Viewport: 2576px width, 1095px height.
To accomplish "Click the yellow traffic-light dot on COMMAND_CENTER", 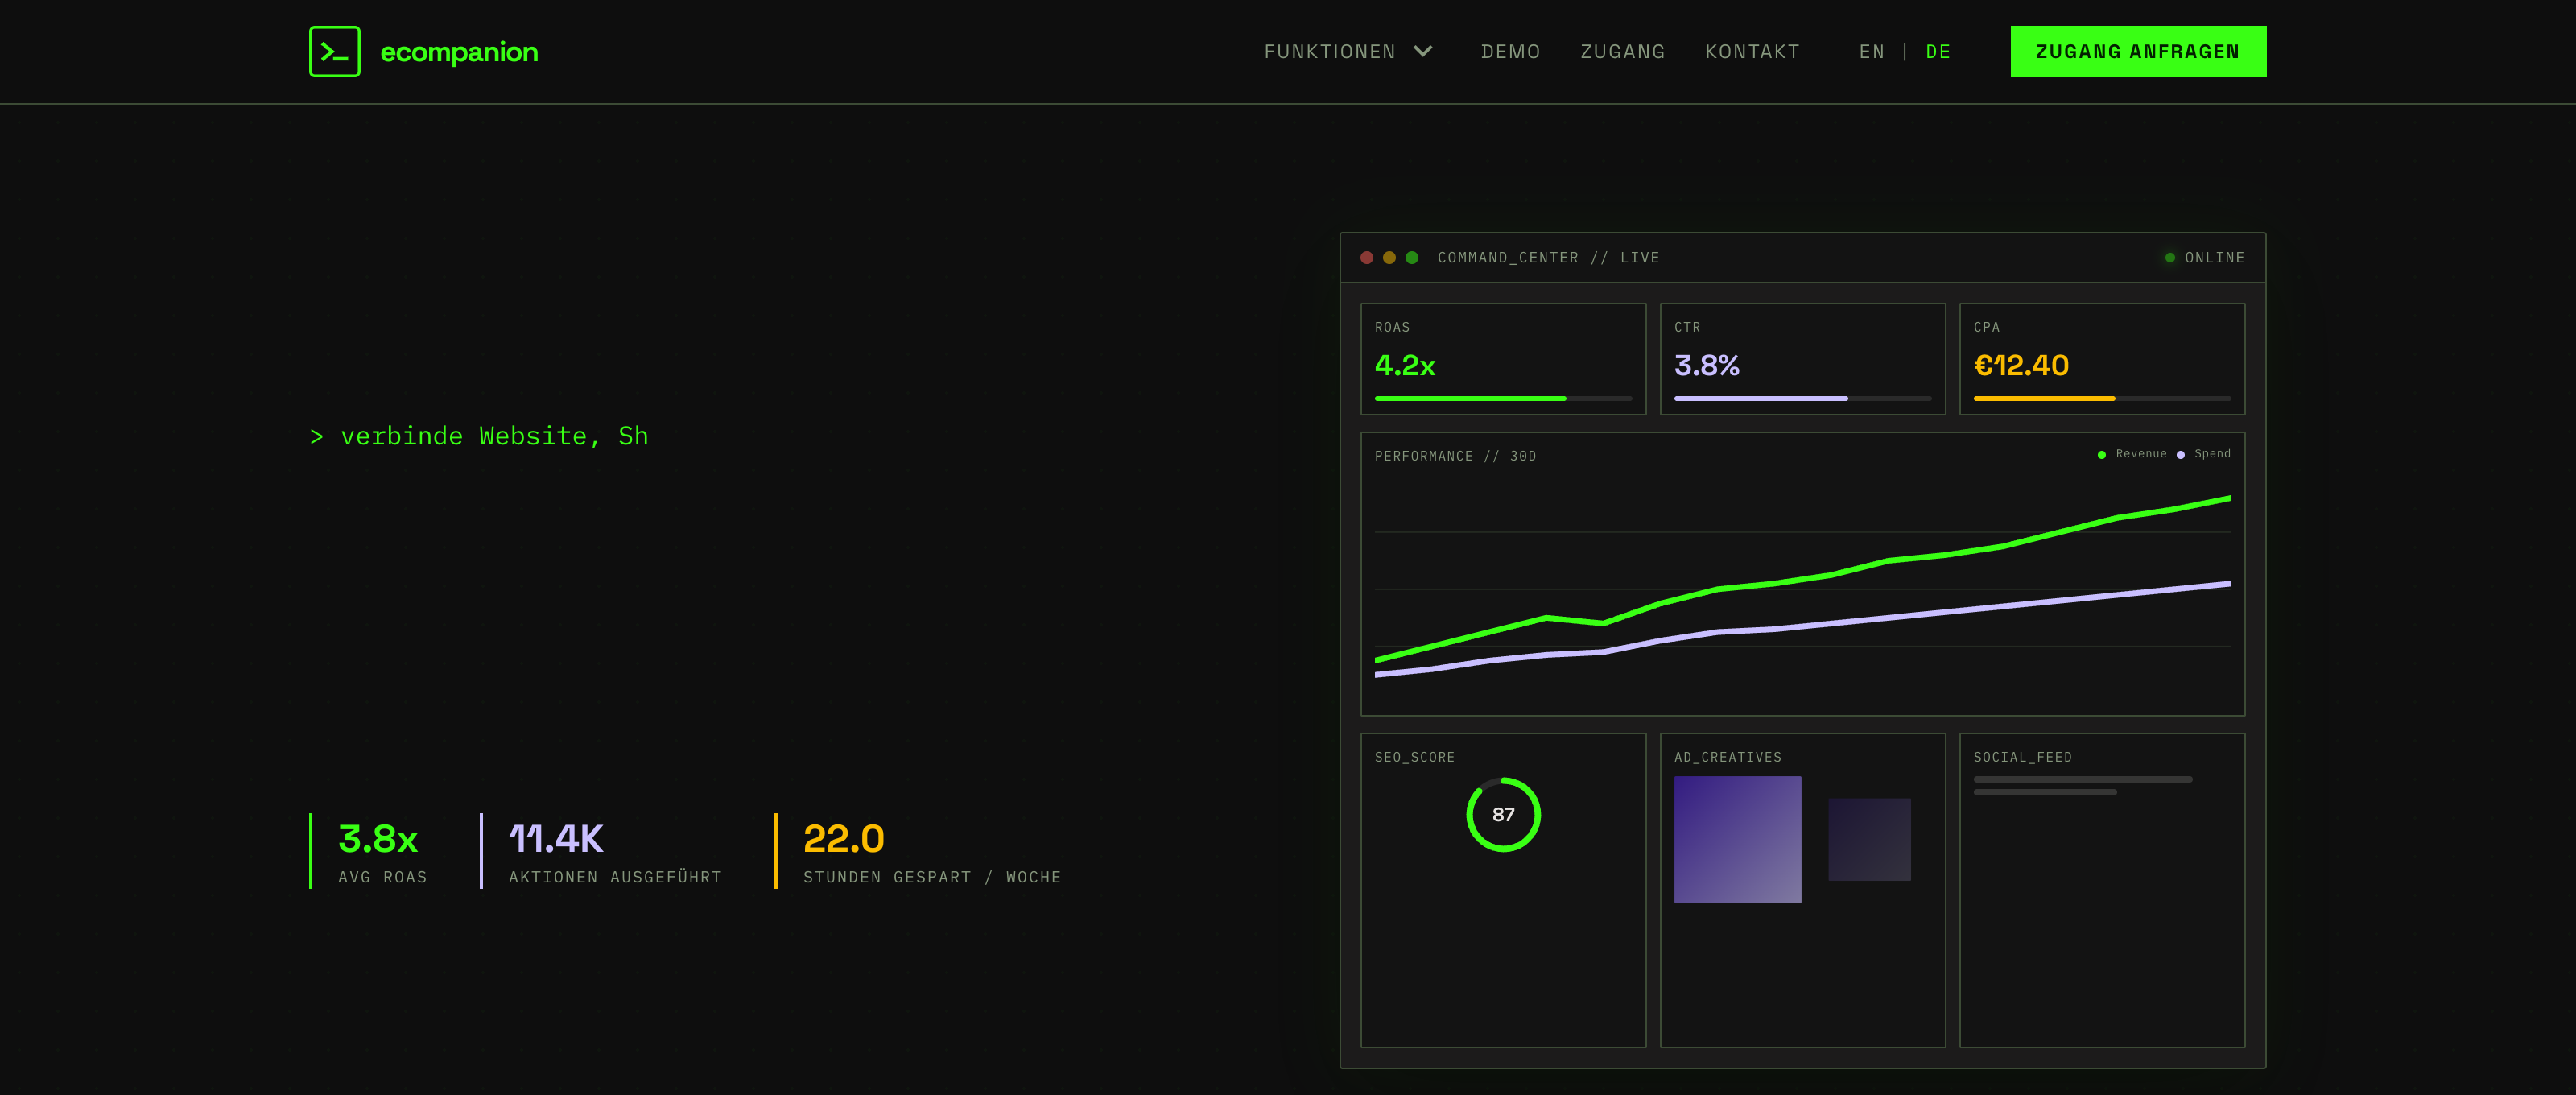I will coord(1389,257).
